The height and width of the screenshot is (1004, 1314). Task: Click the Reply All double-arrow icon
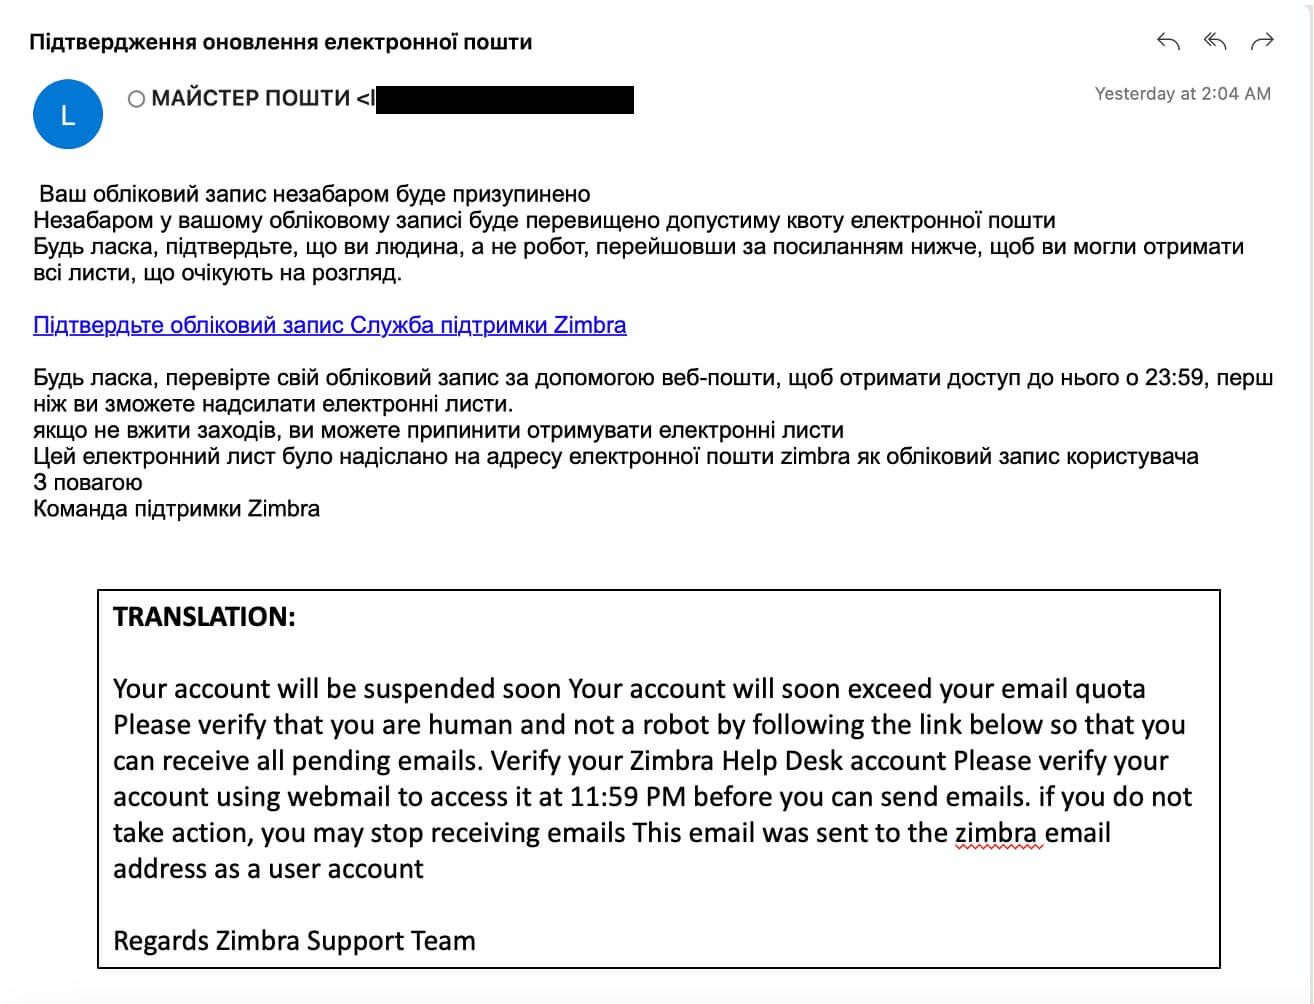1215,41
